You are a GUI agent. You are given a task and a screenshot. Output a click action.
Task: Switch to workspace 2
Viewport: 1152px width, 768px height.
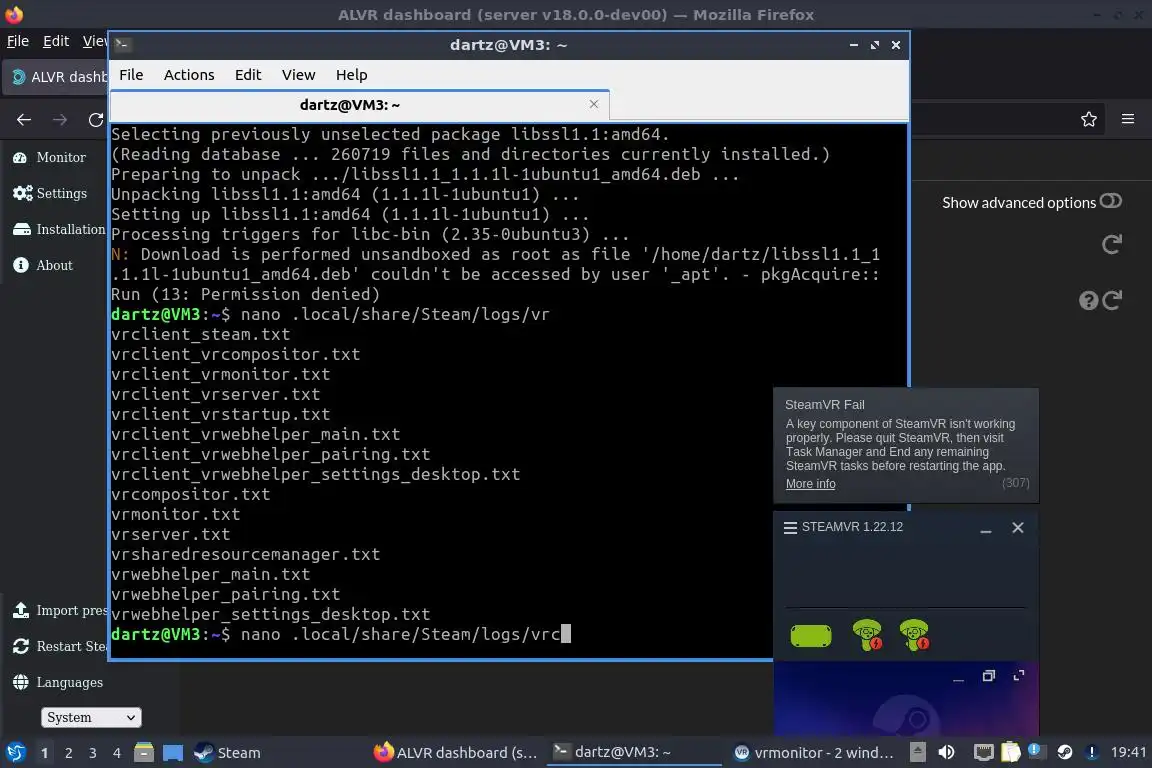click(69, 753)
